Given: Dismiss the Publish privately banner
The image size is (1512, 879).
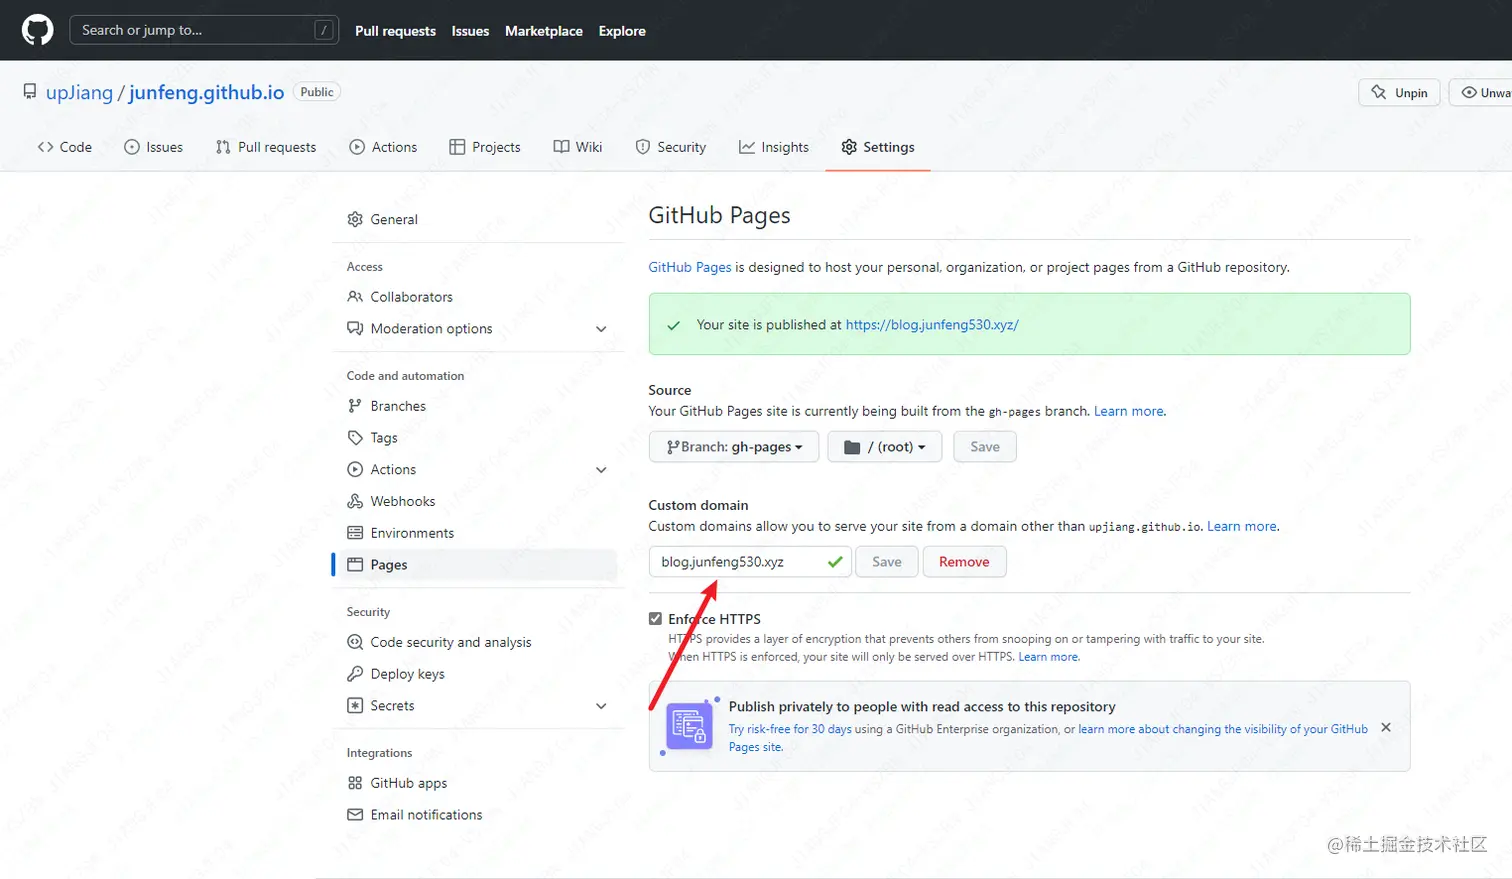Looking at the screenshot, I should tap(1386, 727).
